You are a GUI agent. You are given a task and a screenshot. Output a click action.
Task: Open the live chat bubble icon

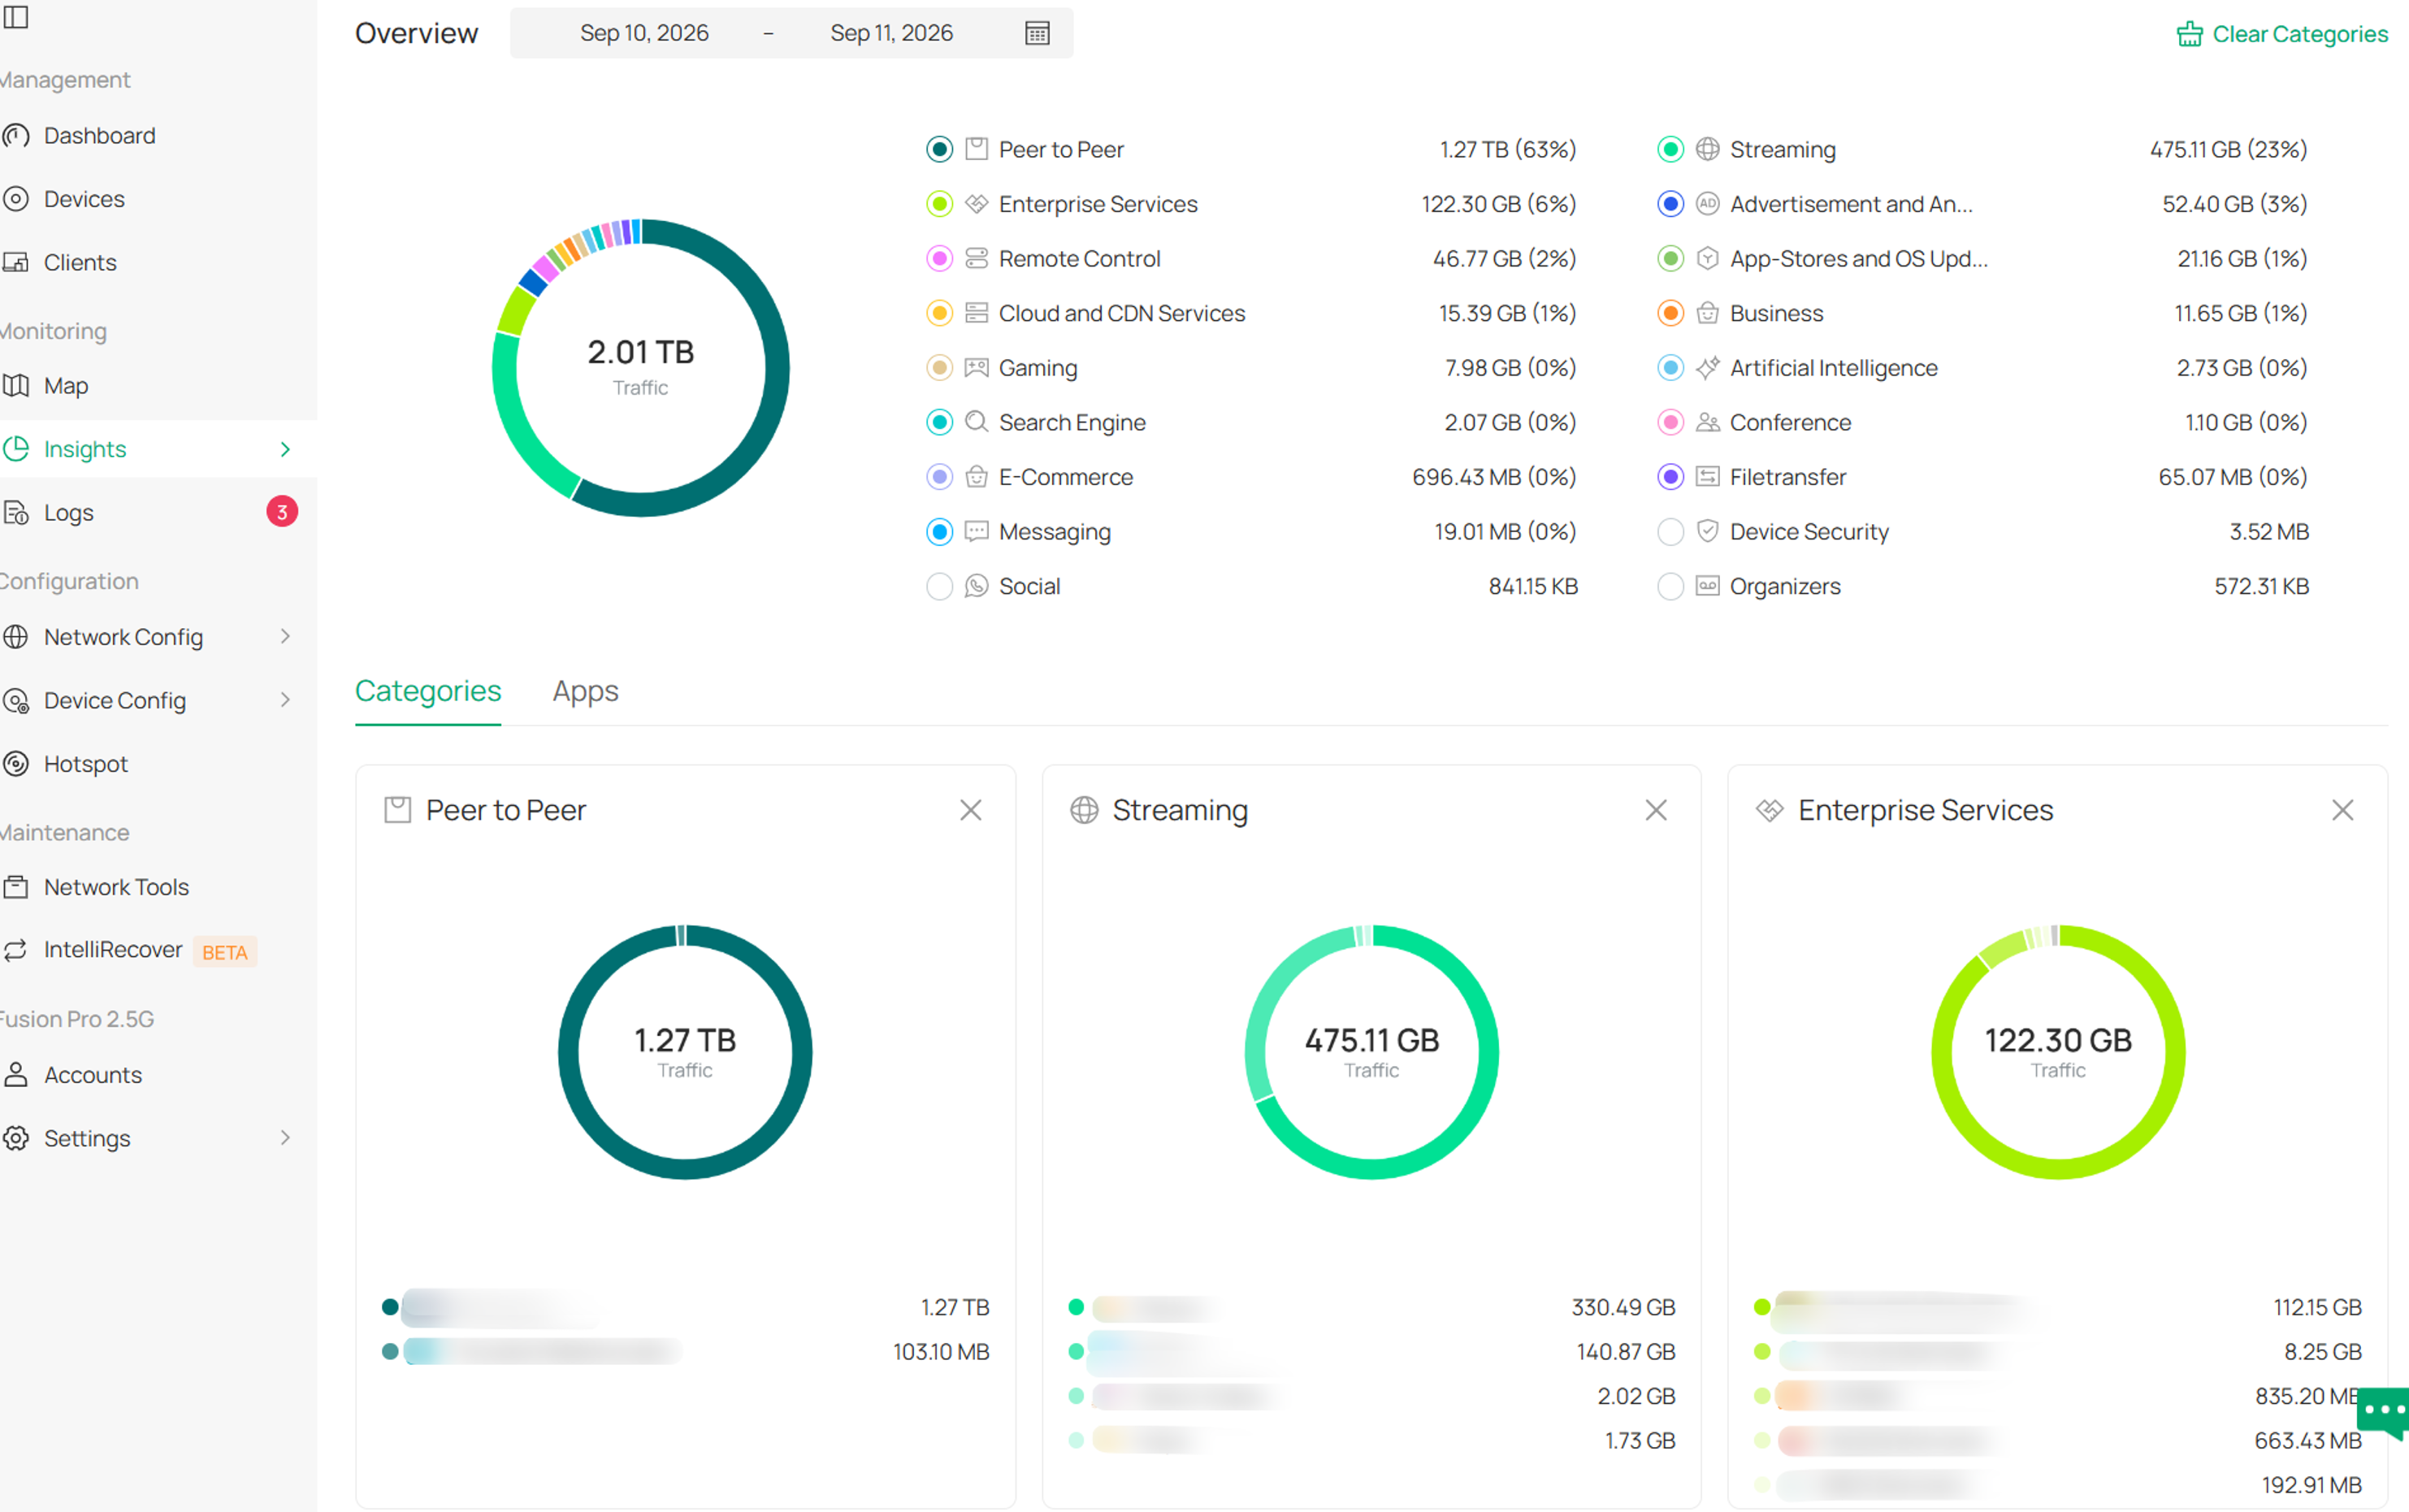[x=2384, y=1412]
